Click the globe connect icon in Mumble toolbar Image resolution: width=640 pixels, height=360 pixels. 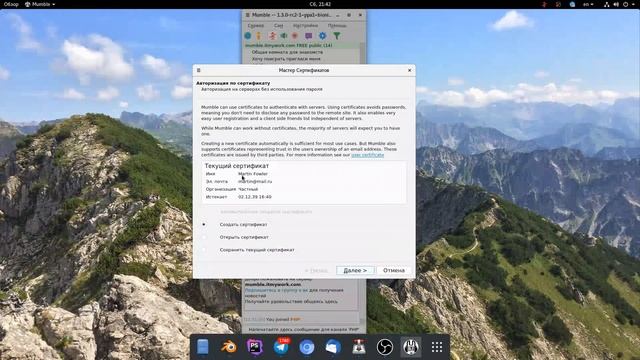point(248,36)
